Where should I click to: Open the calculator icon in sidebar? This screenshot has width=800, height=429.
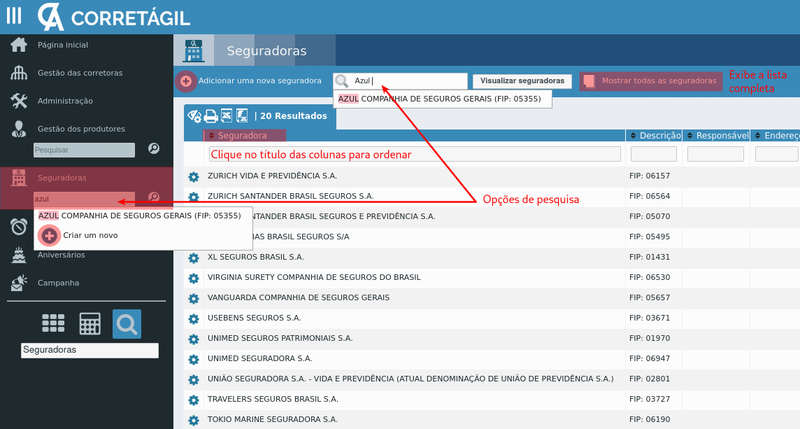(x=90, y=323)
